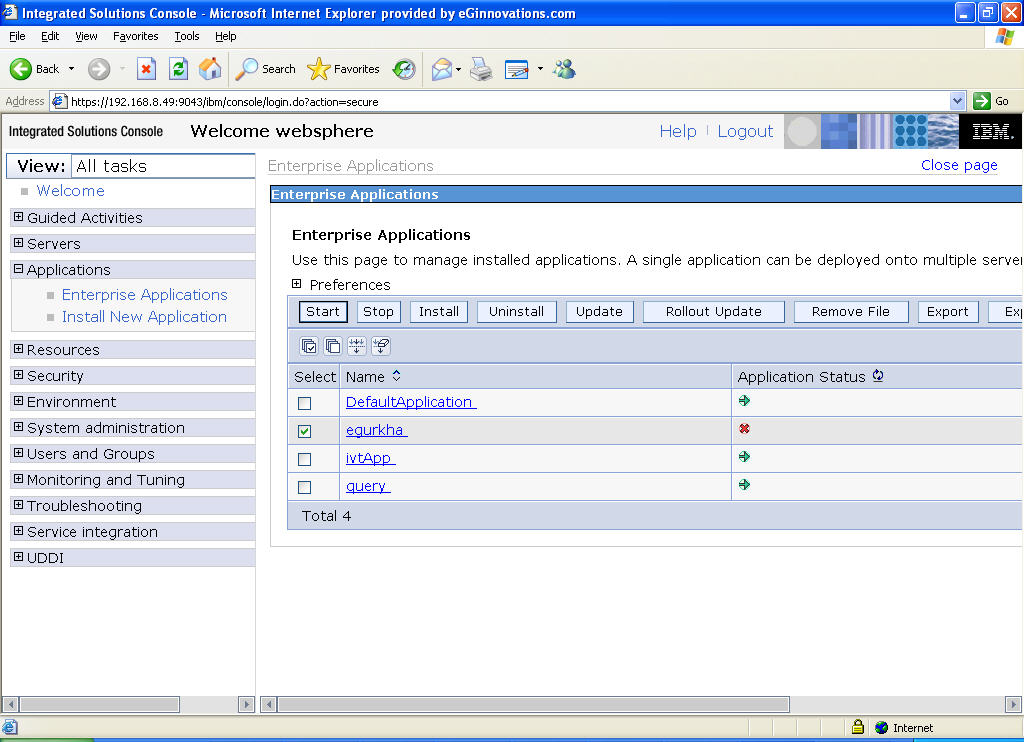The width and height of the screenshot is (1024, 742).
Task: Open the Tools menu
Action: (x=187, y=36)
